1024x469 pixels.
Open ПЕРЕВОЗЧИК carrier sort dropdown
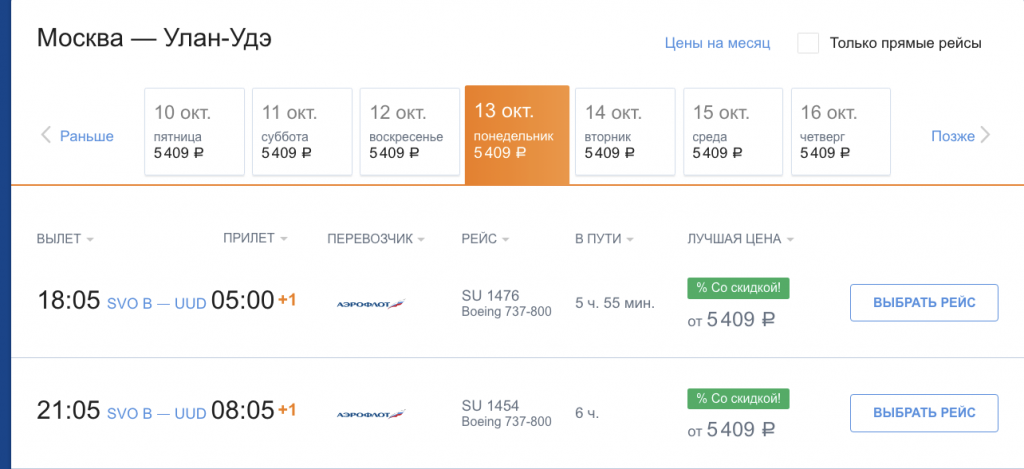tap(375, 239)
